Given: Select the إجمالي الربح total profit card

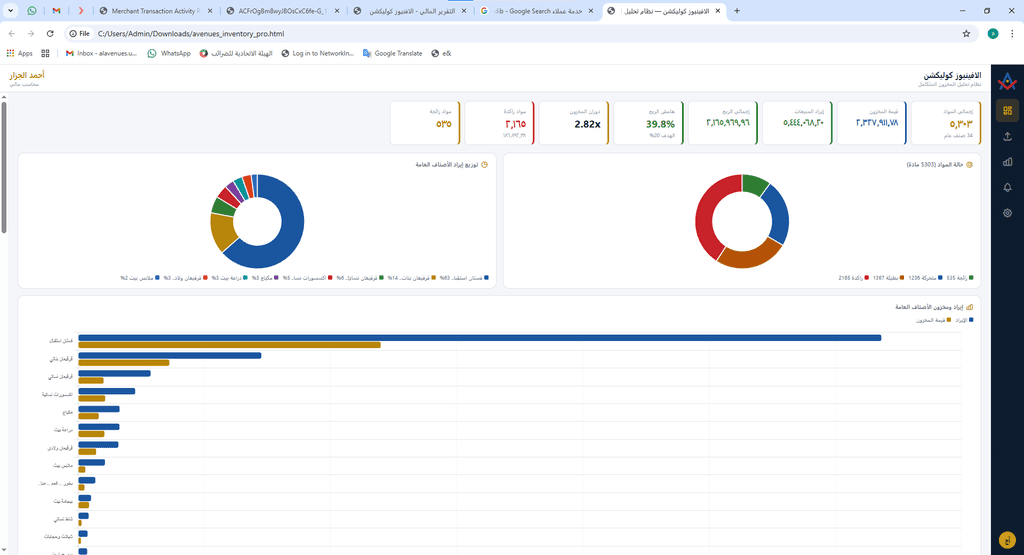Looking at the screenshot, I should [x=722, y=123].
